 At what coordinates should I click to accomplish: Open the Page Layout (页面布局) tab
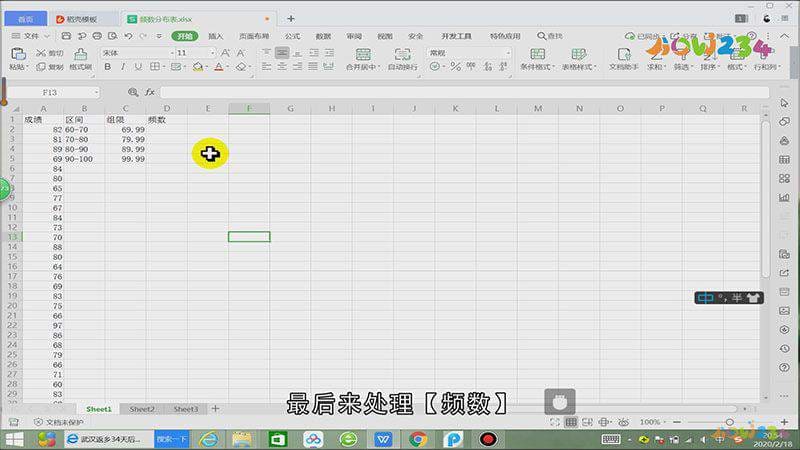pyautogui.click(x=254, y=36)
